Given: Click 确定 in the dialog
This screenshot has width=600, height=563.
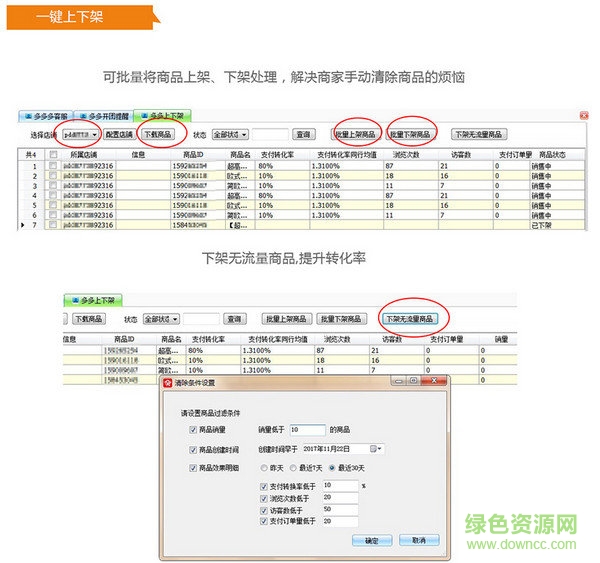Looking at the screenshot, I should point(372,540).
